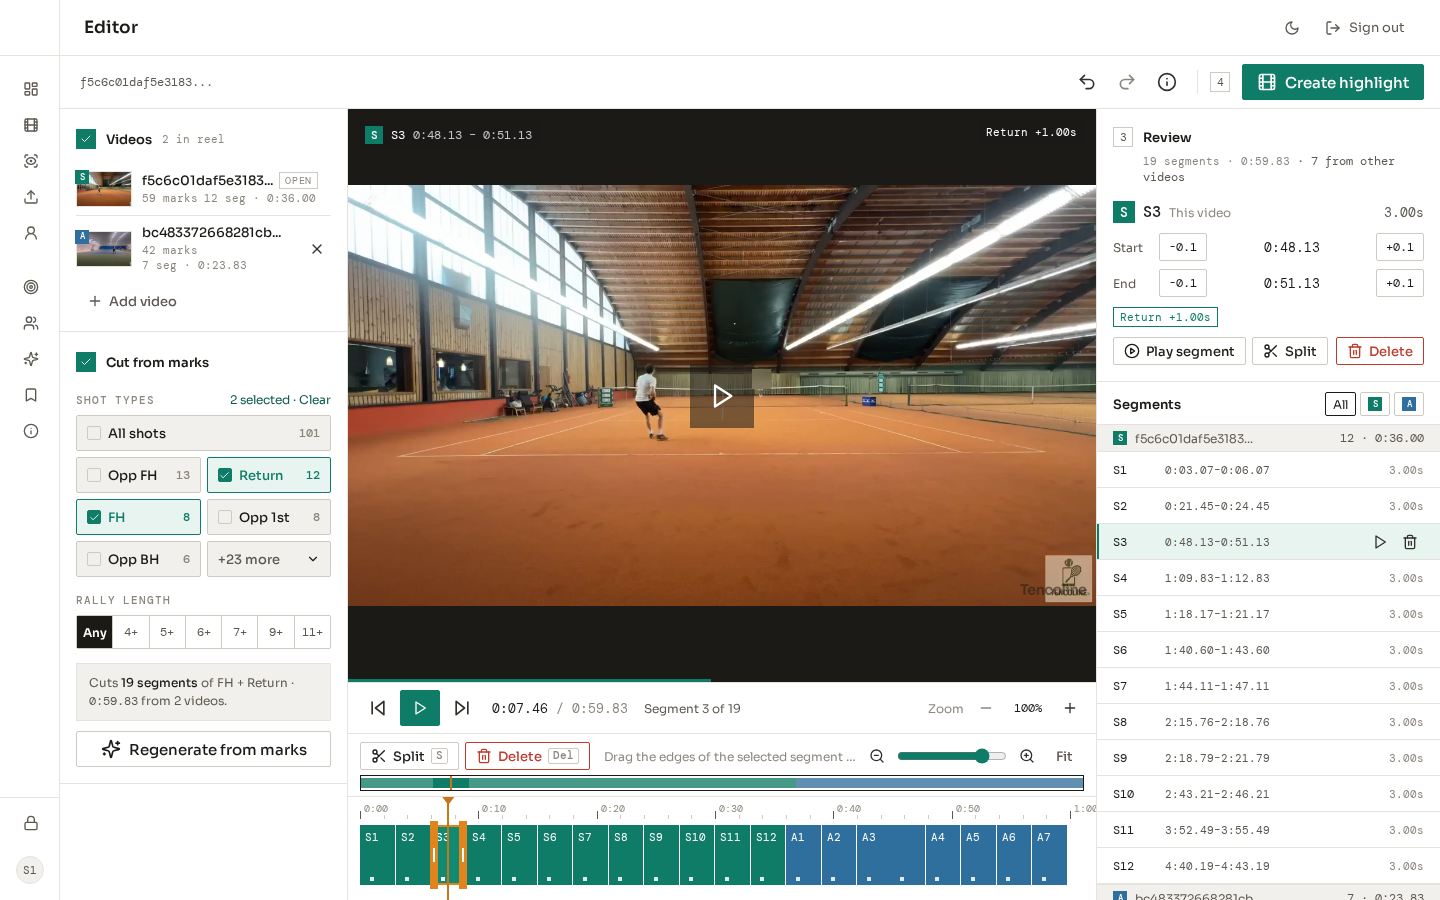
Task: Click the timeline overview bar
Action: [722, 783]
